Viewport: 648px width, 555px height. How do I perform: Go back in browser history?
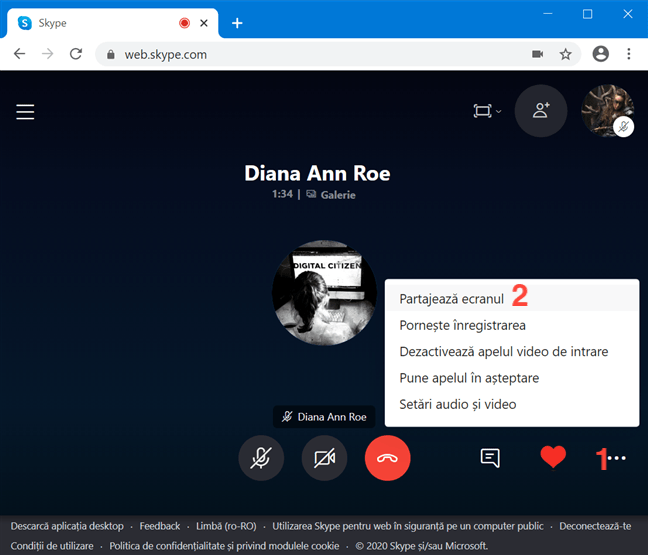click(19, 54)
